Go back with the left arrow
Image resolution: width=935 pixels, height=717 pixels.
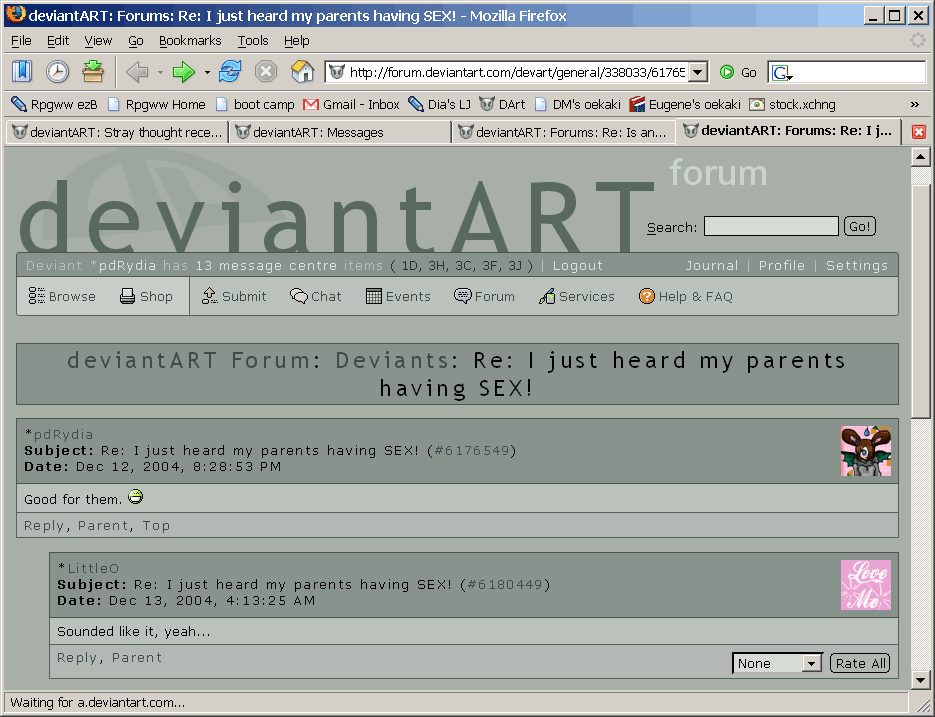point(137,72)
